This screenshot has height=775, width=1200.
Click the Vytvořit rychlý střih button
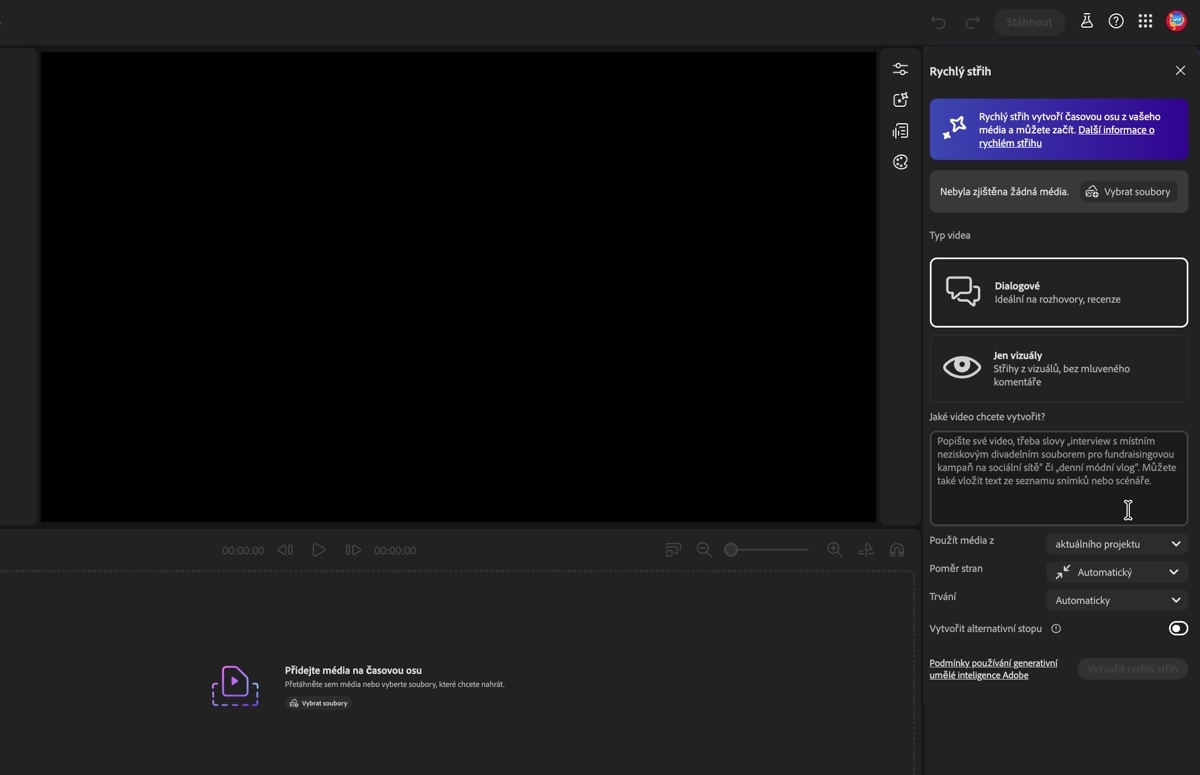coord(1132,669)
